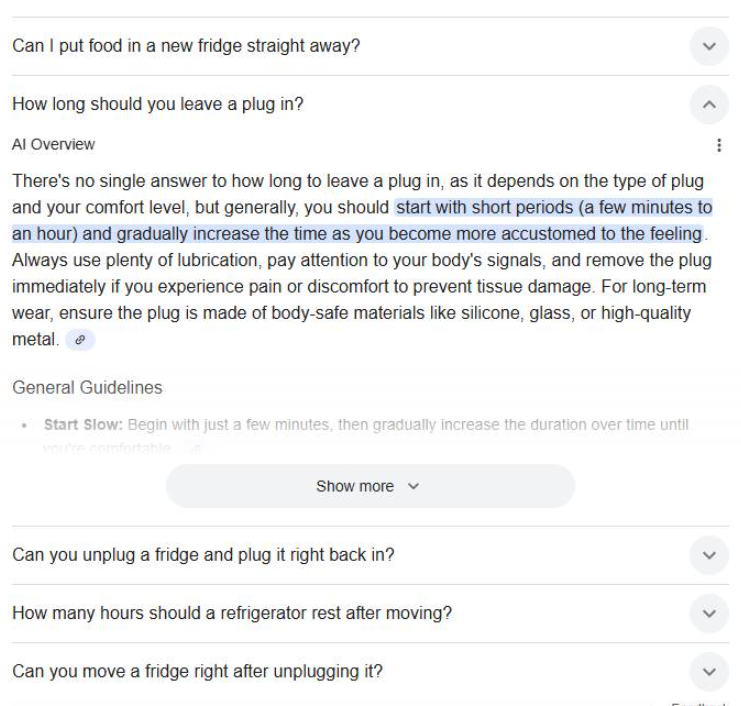Click the "Start Slow" bullet text
This screenshot has width=741, height=706.
tap(82, 425)
